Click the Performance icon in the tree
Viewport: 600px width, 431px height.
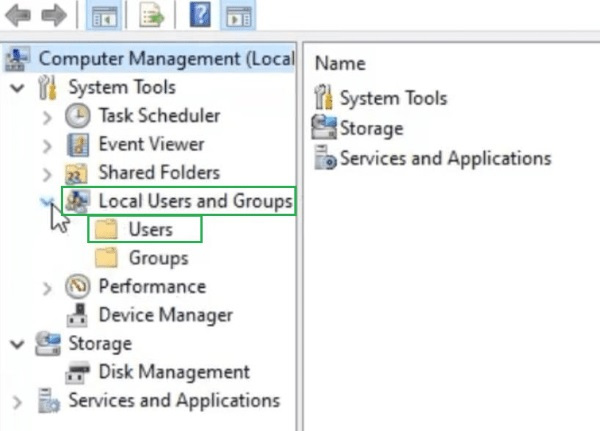click(x=77, y=287)
